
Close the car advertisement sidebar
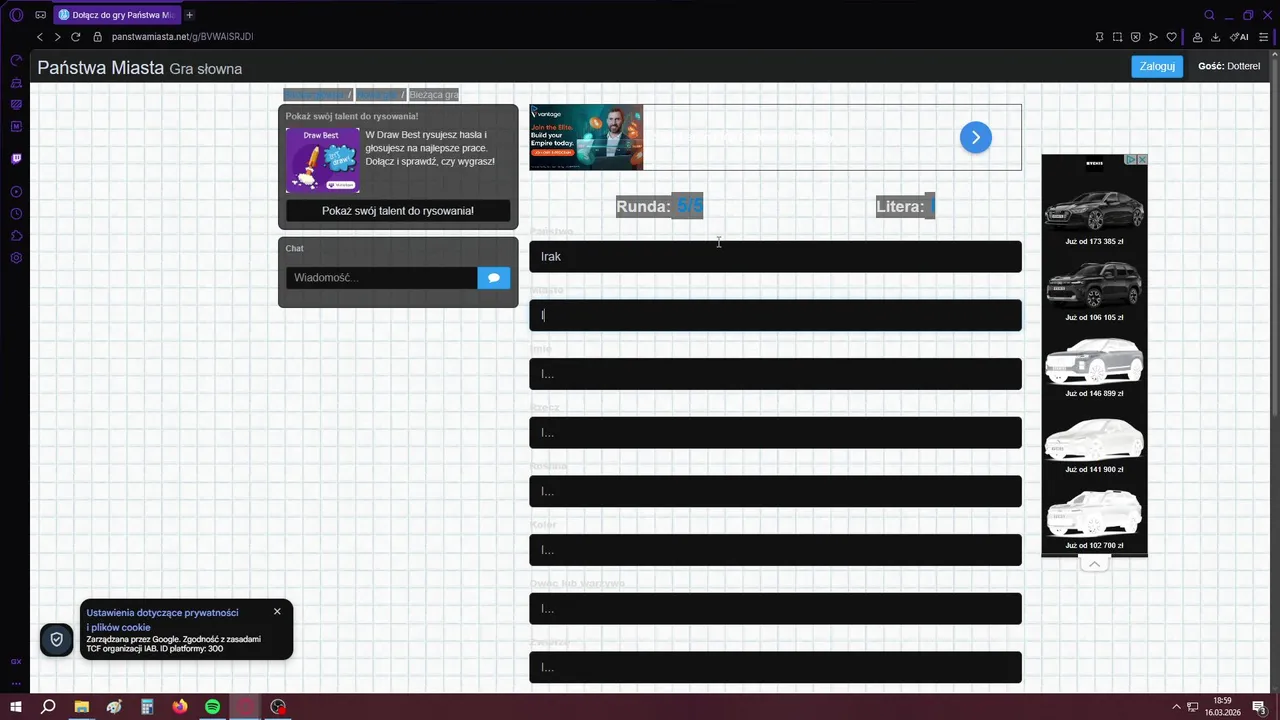pyautogui.click(x=1142, y=159)
